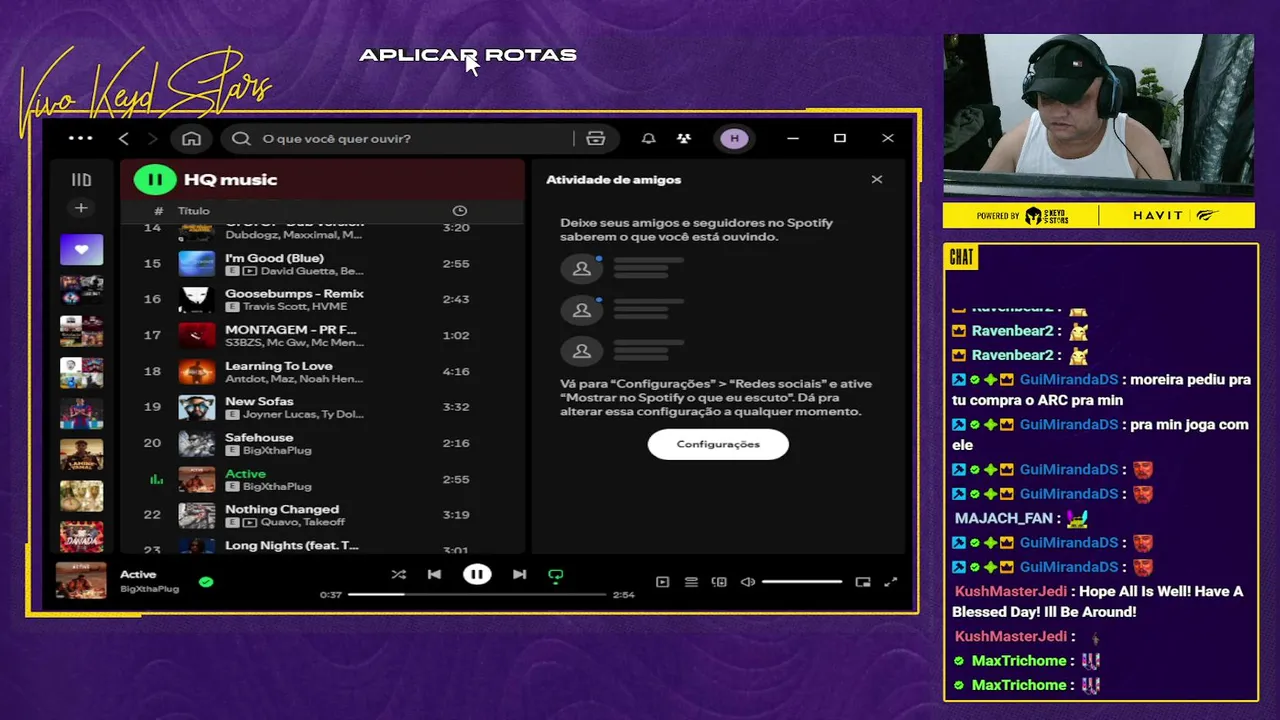Open artist Travis Scott link
1280x720 pixels.
(271, 307)
